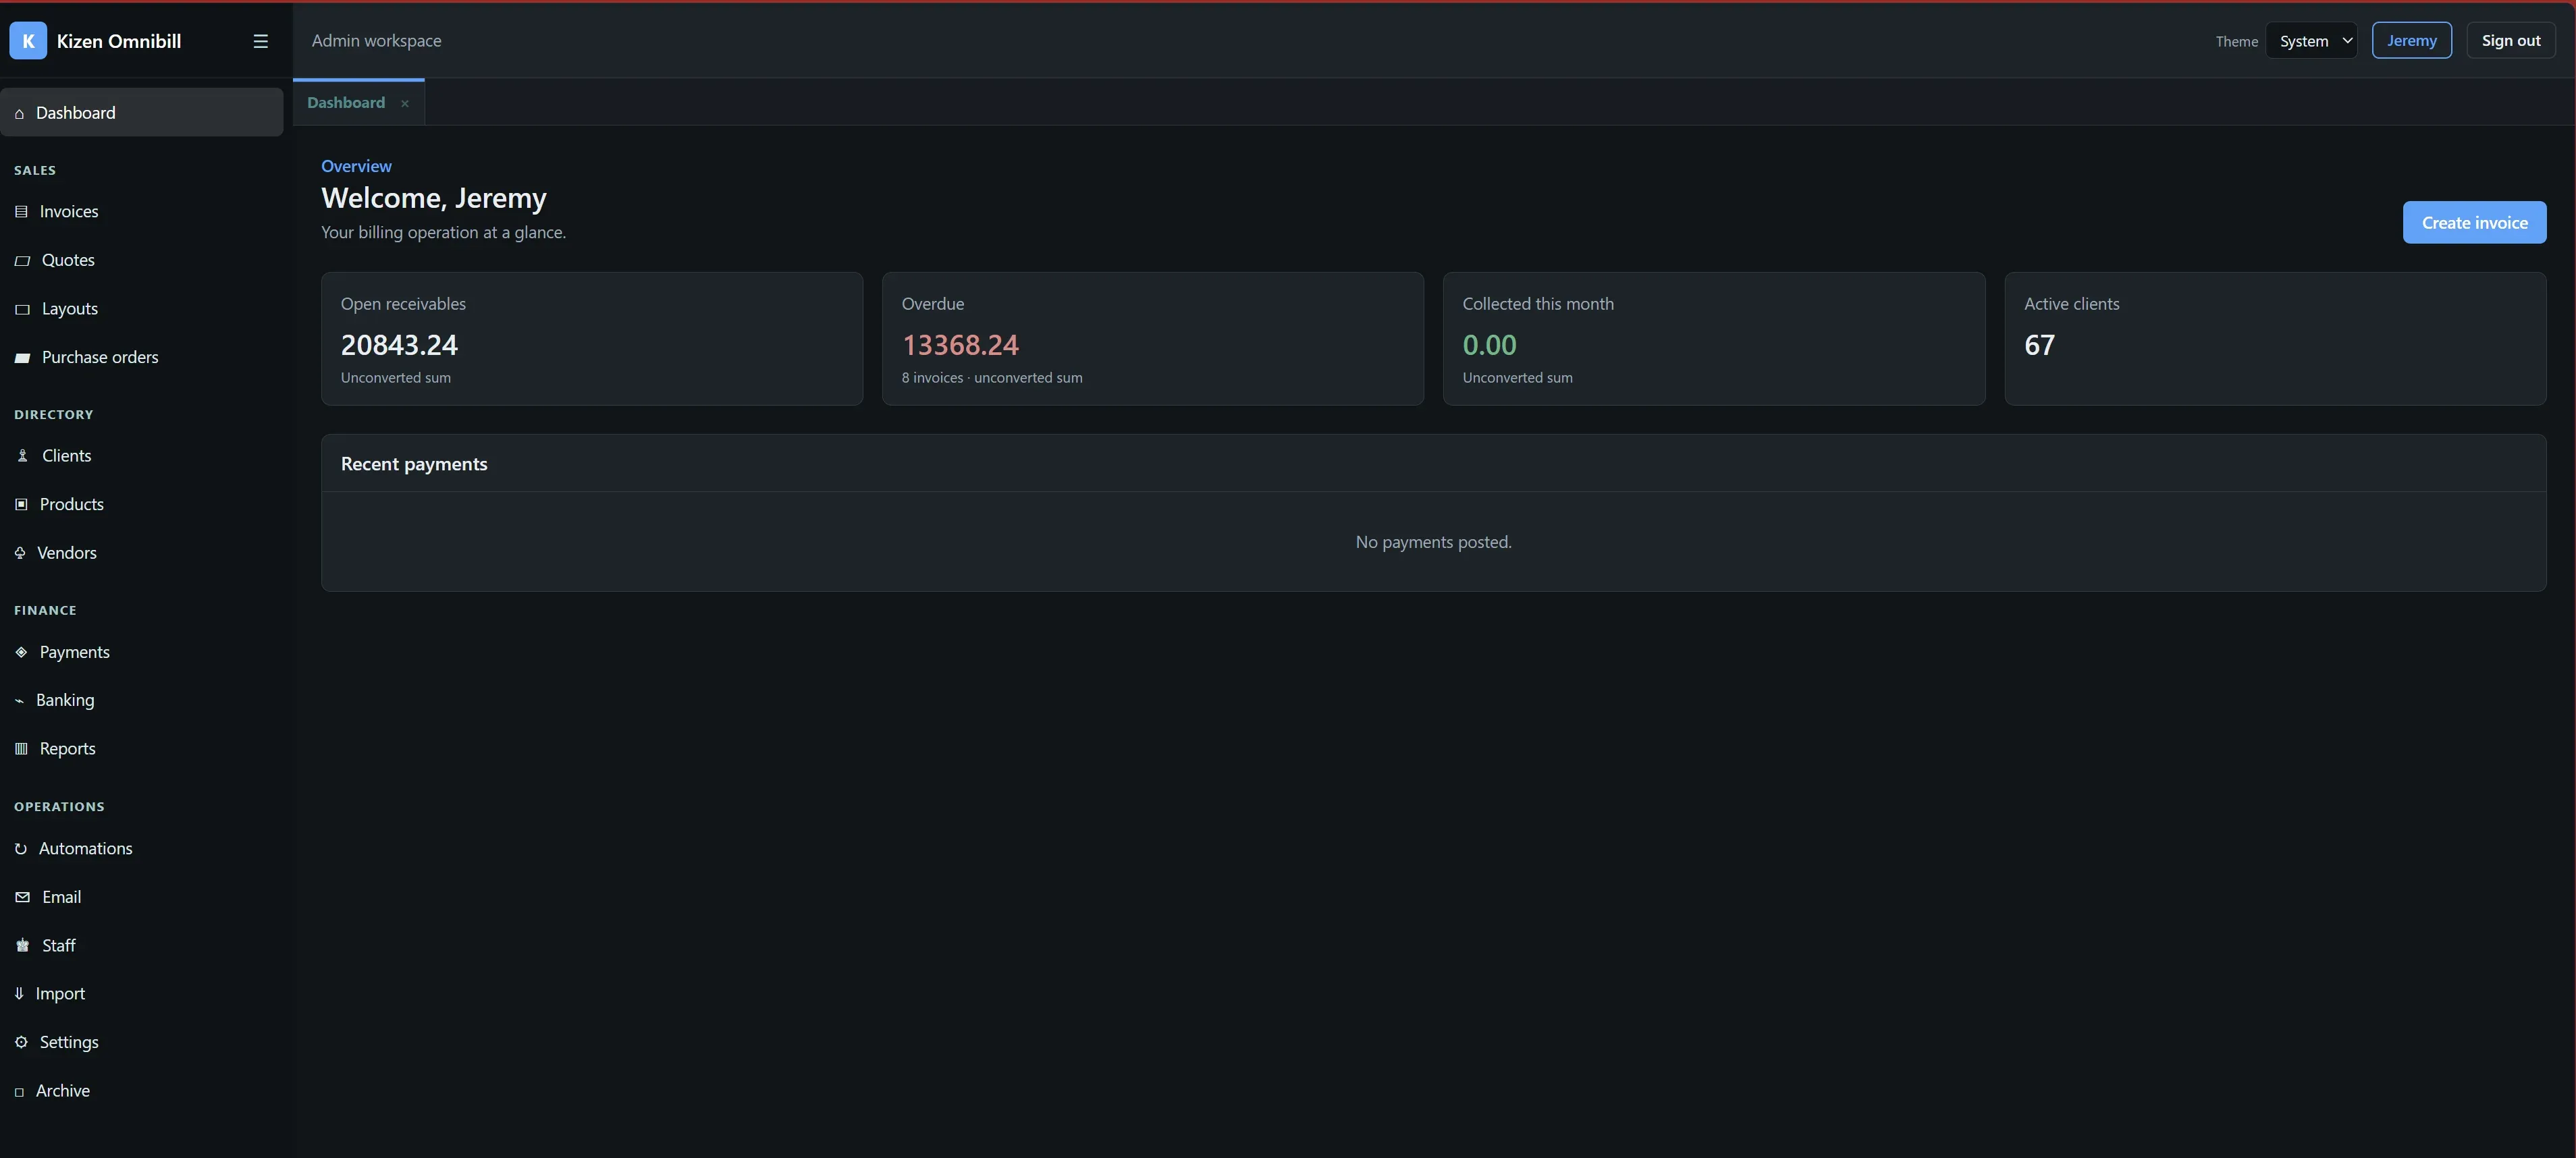Click the Staff icon
The image size is (2576, 1158).
22,946
